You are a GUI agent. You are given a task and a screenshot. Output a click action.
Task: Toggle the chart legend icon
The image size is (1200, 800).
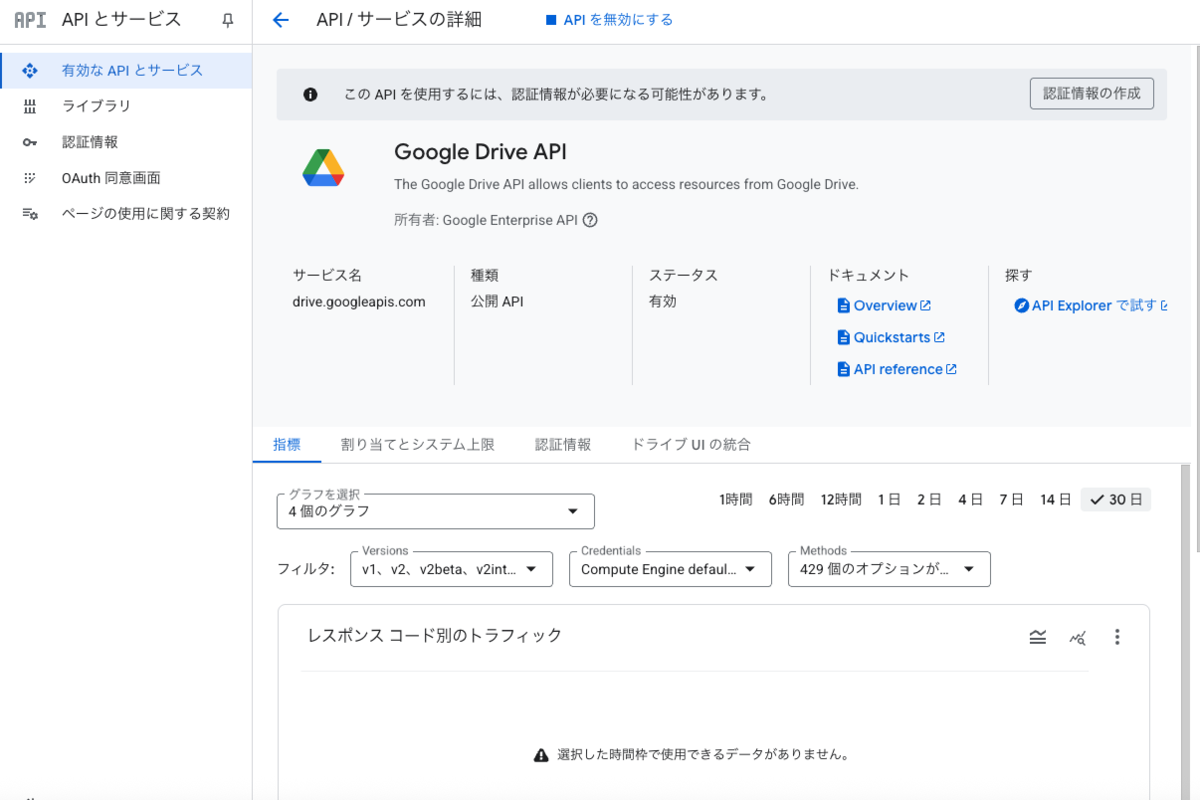pos(1038,637)
